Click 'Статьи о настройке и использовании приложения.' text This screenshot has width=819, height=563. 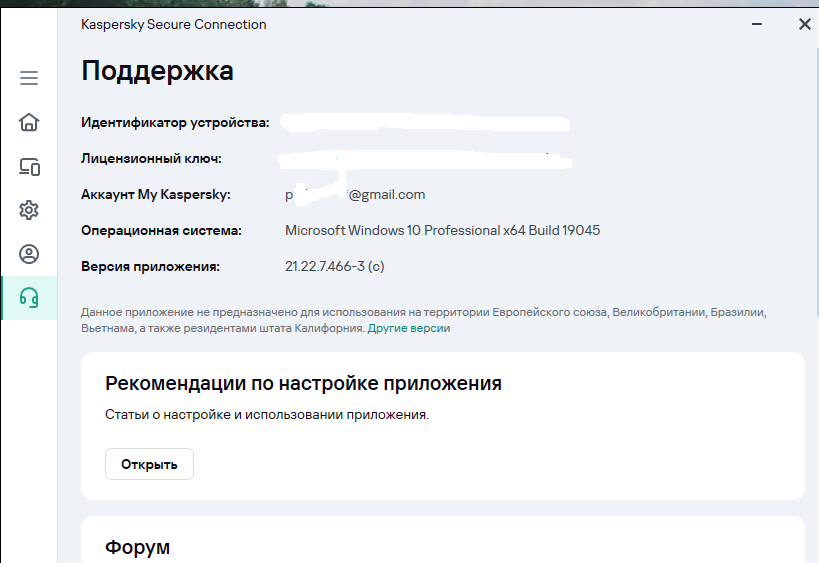(x=267, y=415)
